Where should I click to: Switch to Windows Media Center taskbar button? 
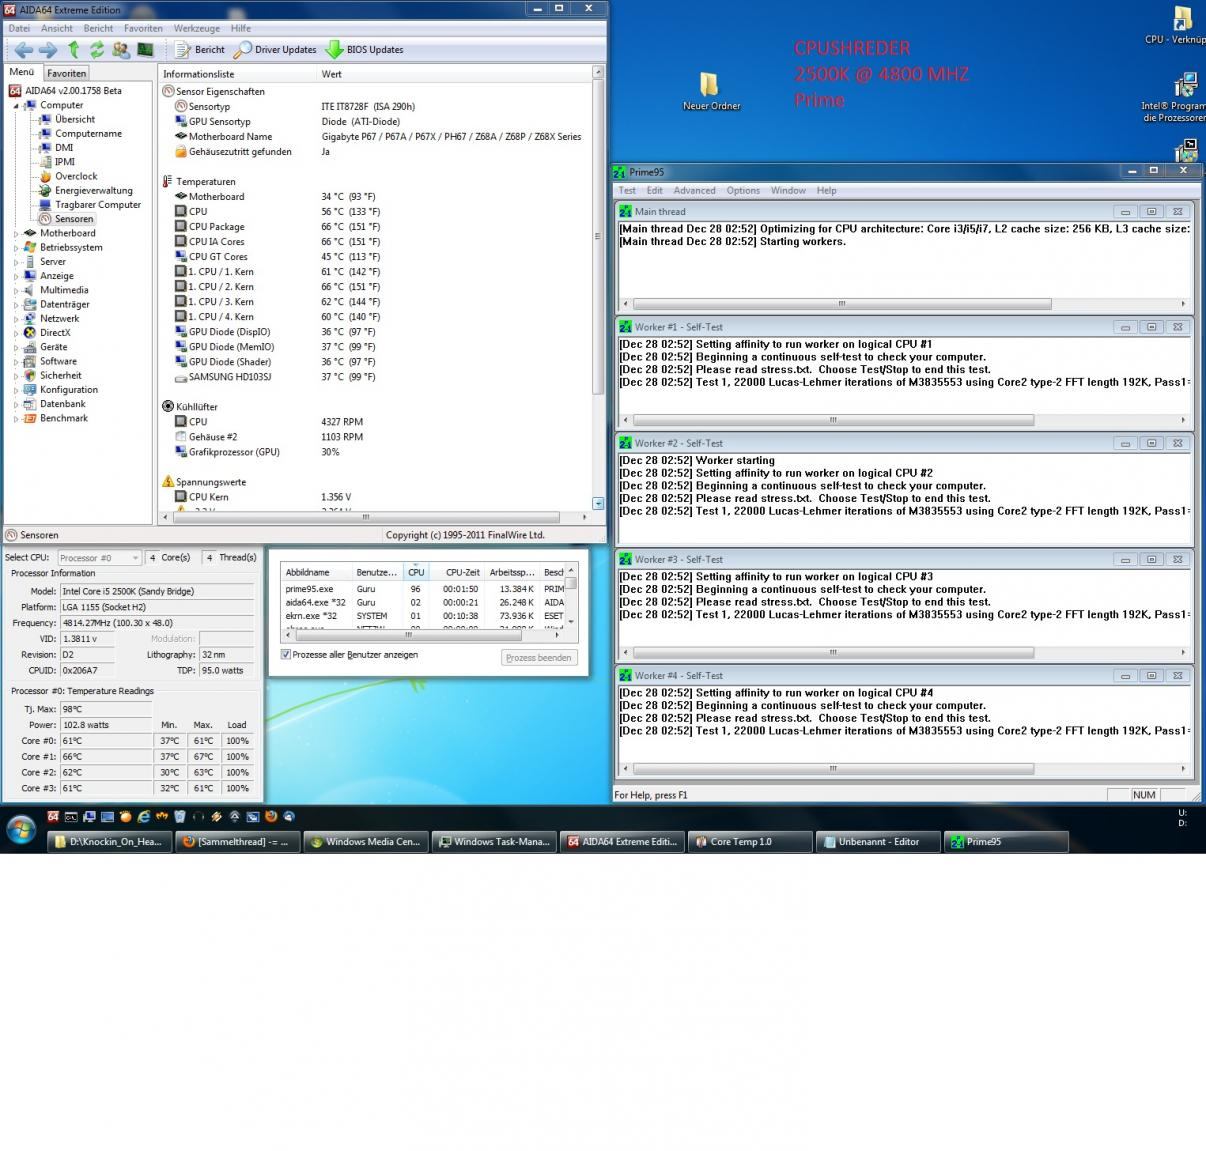tap(366, 842)
